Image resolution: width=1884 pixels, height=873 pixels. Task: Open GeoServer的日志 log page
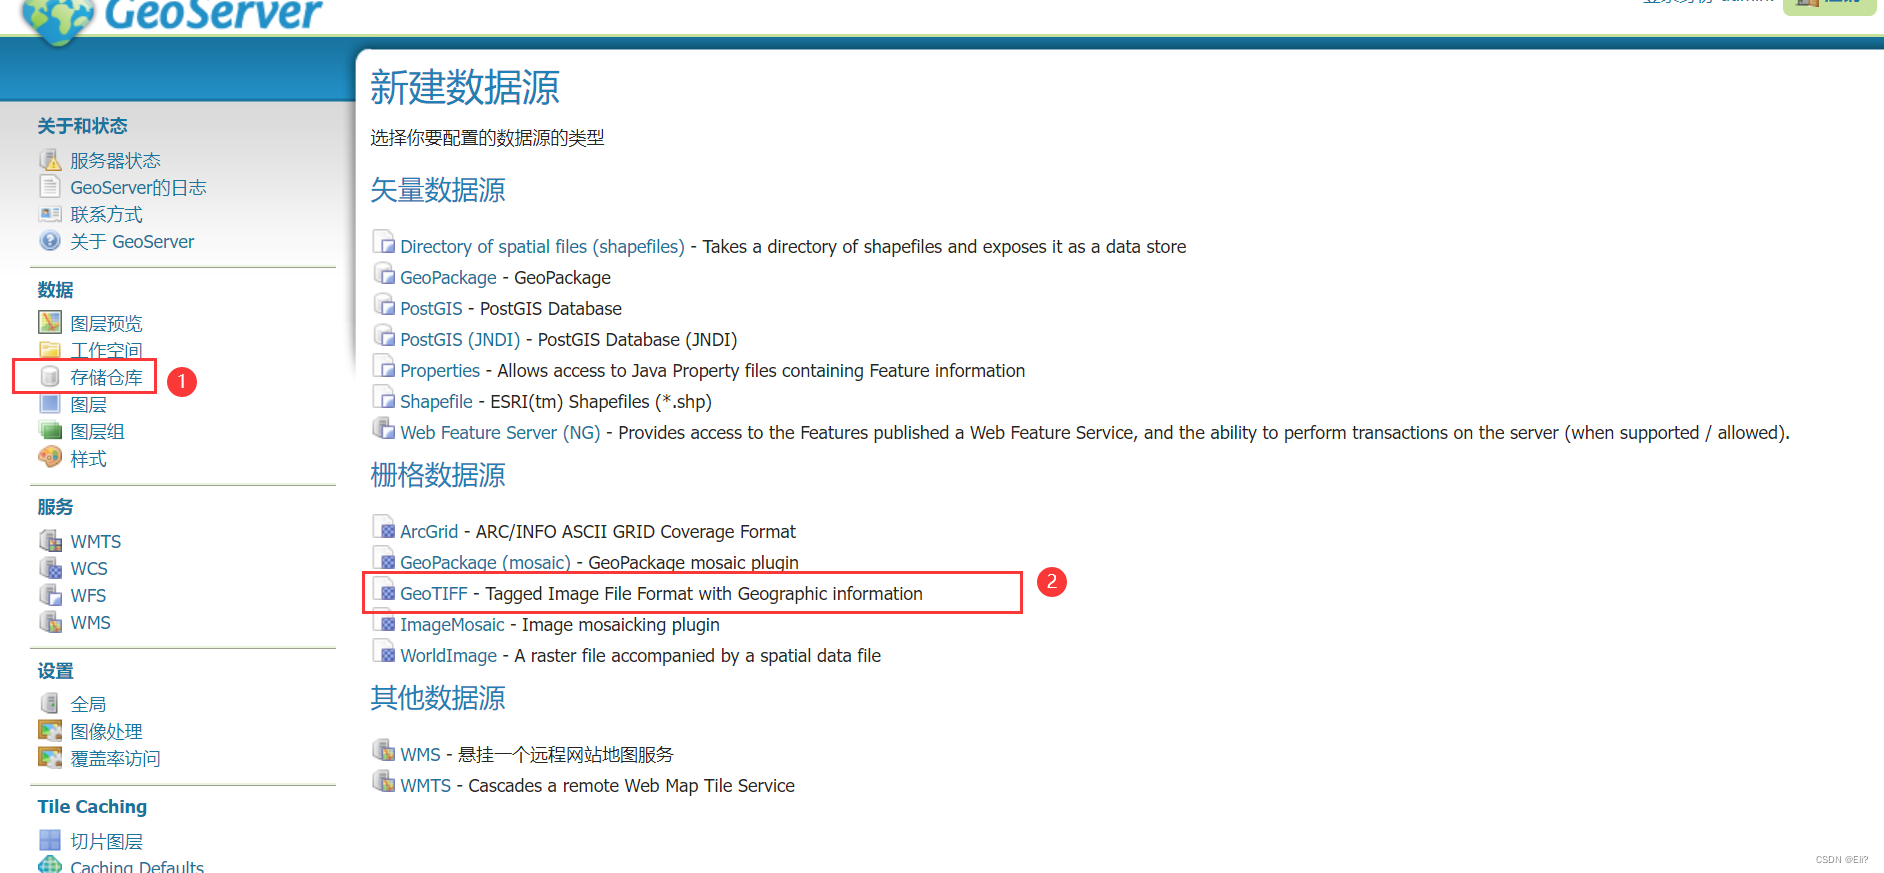[138, 188]
